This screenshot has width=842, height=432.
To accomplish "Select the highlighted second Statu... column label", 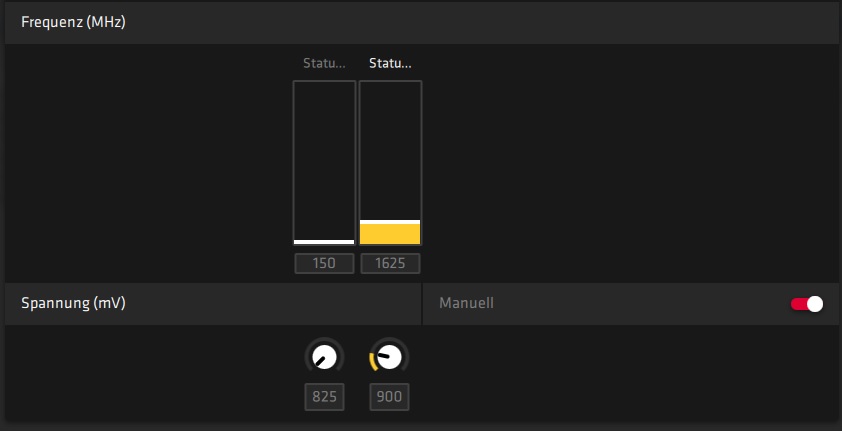I will coord(390,63).
